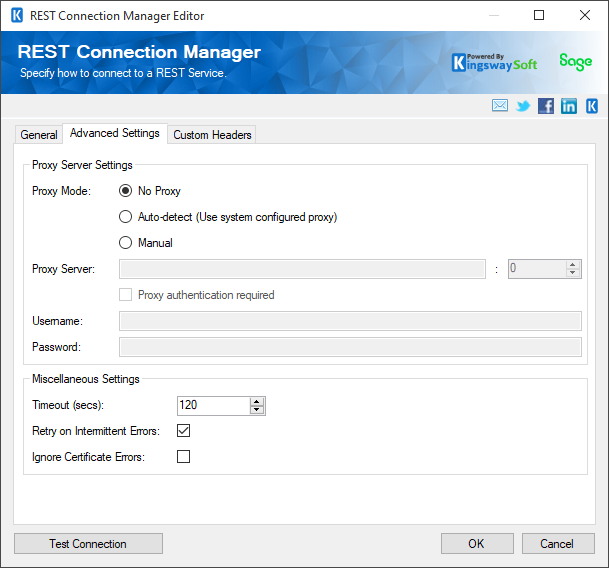Increase the Timeout value with up arrow
Viewport: 609px width, 568px height.
[257, 402]
